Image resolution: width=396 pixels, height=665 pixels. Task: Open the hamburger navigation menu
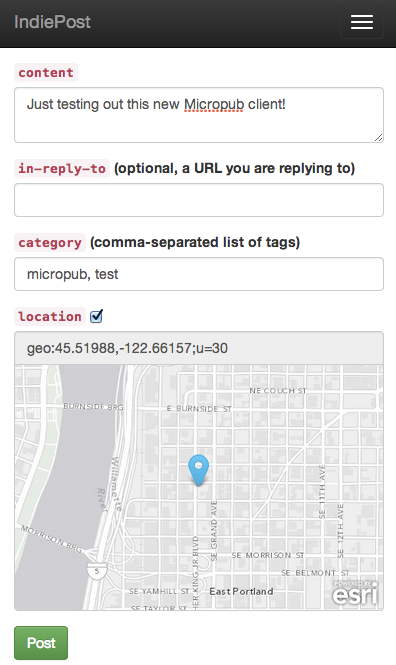(x=362, y=22)
